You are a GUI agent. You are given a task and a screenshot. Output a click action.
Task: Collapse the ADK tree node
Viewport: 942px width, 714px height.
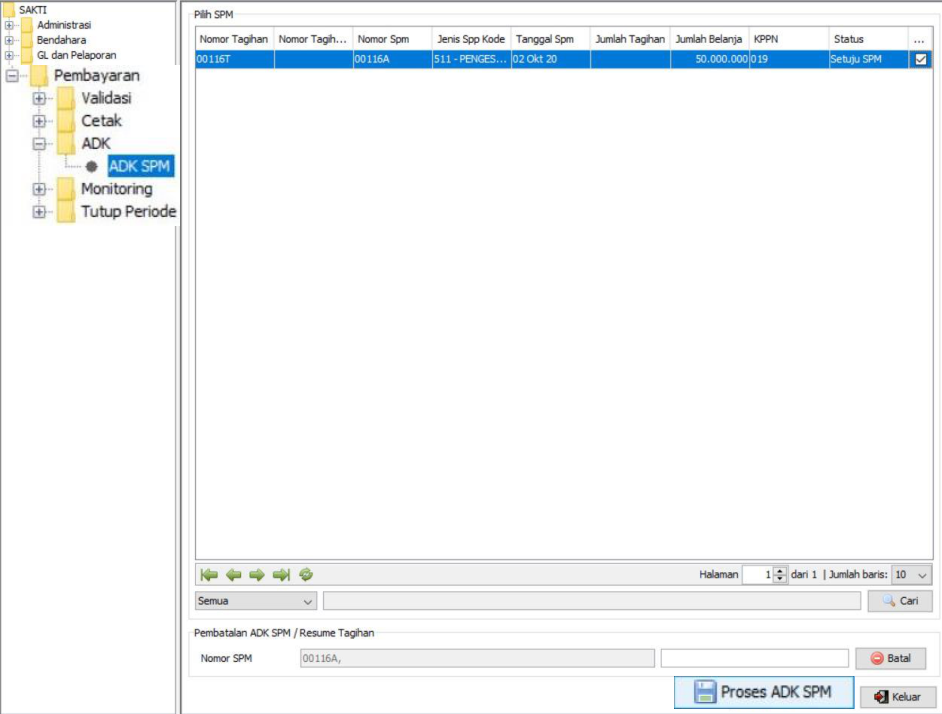point(39,144)
